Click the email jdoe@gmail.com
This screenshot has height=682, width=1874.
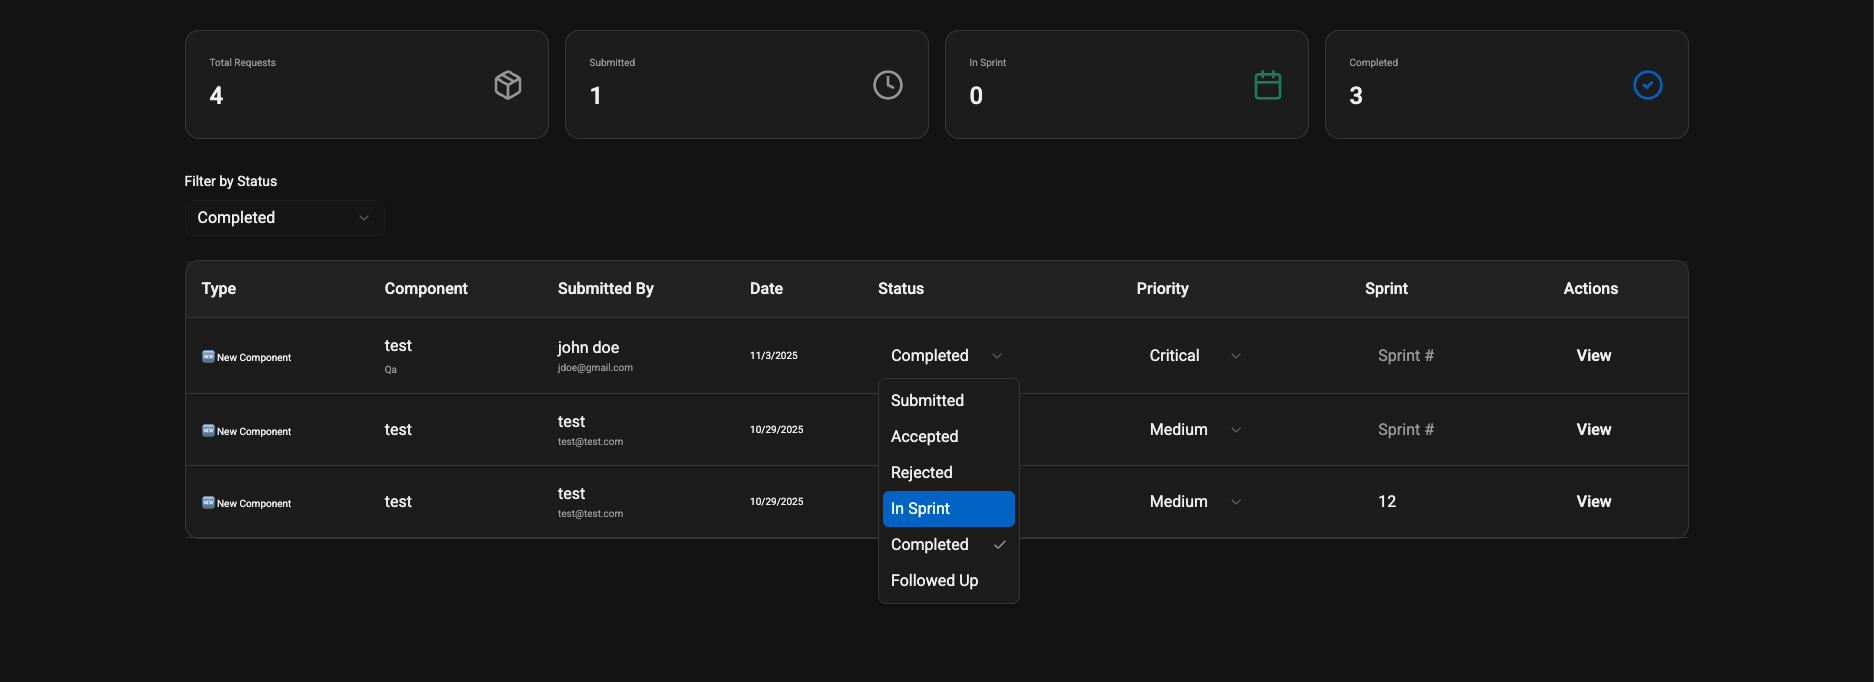(x=595, y=368)
